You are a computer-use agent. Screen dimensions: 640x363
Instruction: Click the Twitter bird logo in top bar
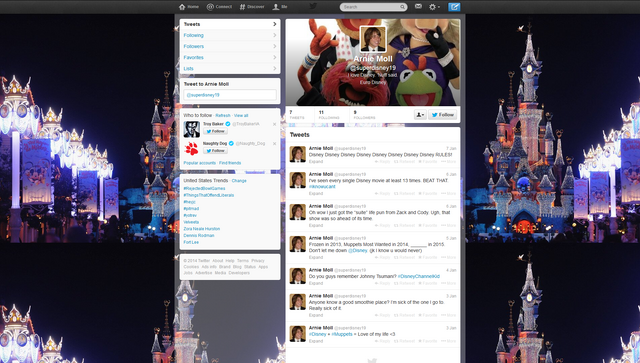[313, 6]
